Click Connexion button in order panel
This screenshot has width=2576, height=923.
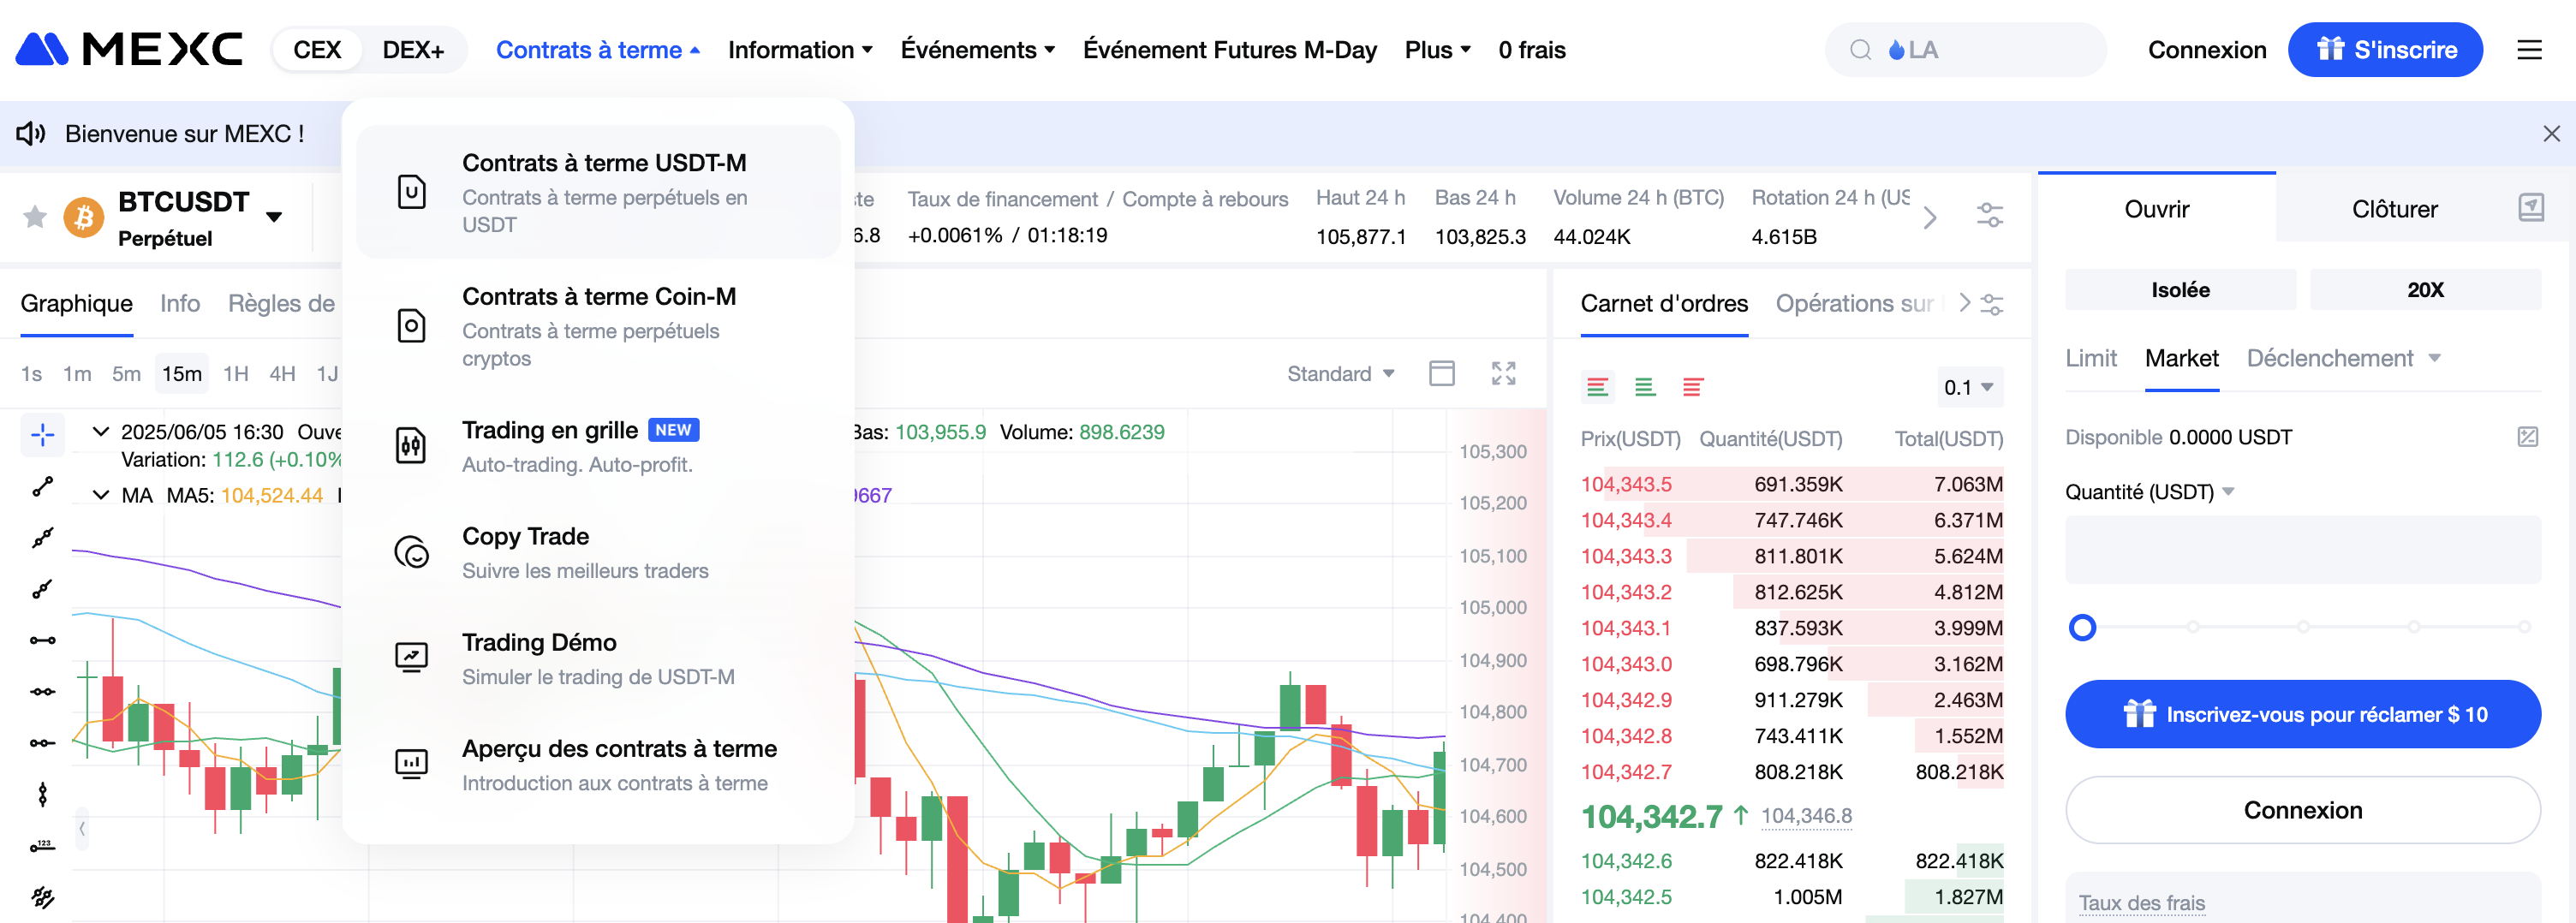tap(2302, 810)
